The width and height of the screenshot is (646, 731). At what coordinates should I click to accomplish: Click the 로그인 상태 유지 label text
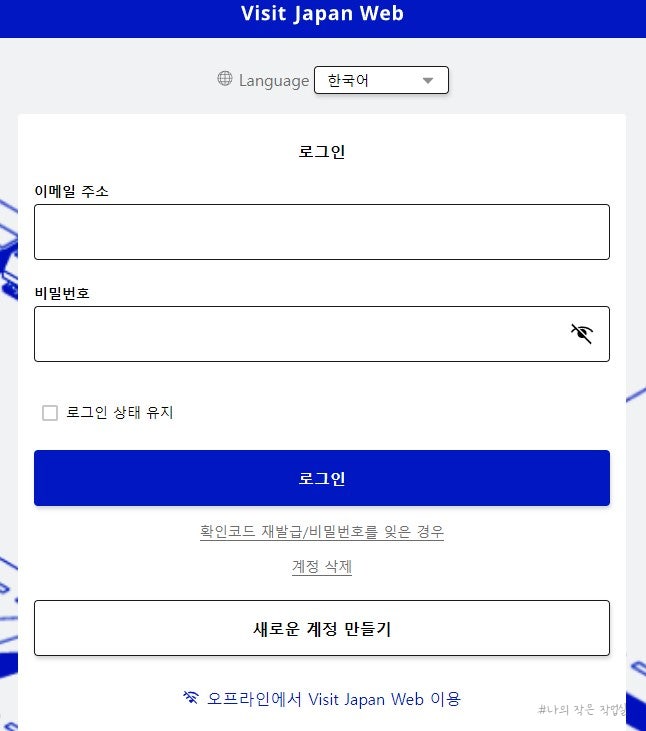[x=120, y=412]
